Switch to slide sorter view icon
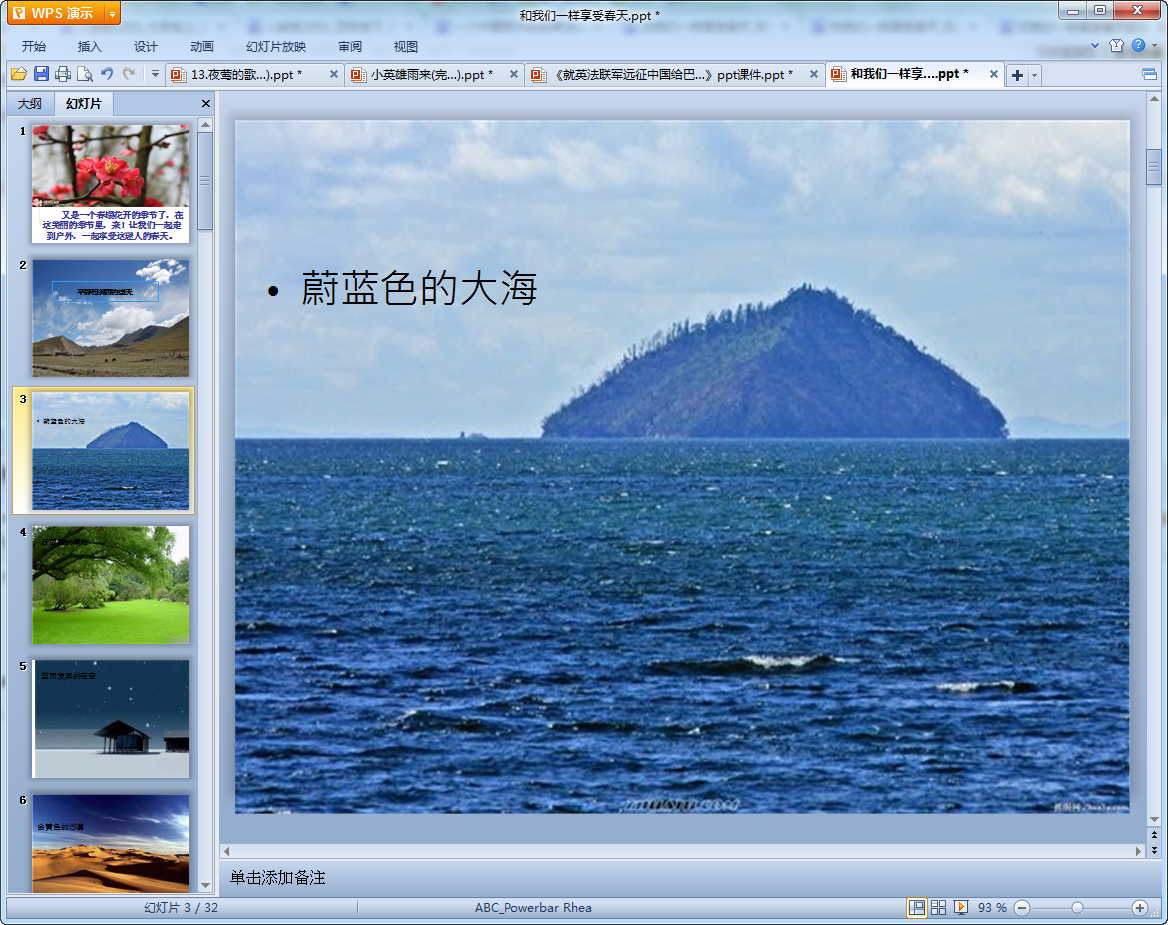Image resolution: width=1168 pixels, height=925 pixels. click(939, 907)
